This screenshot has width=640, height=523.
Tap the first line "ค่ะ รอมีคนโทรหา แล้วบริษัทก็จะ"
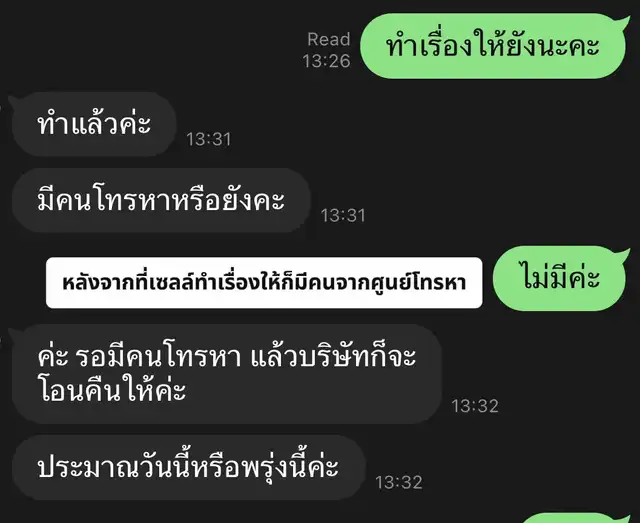pyautogui.click(x=227, y=356)
